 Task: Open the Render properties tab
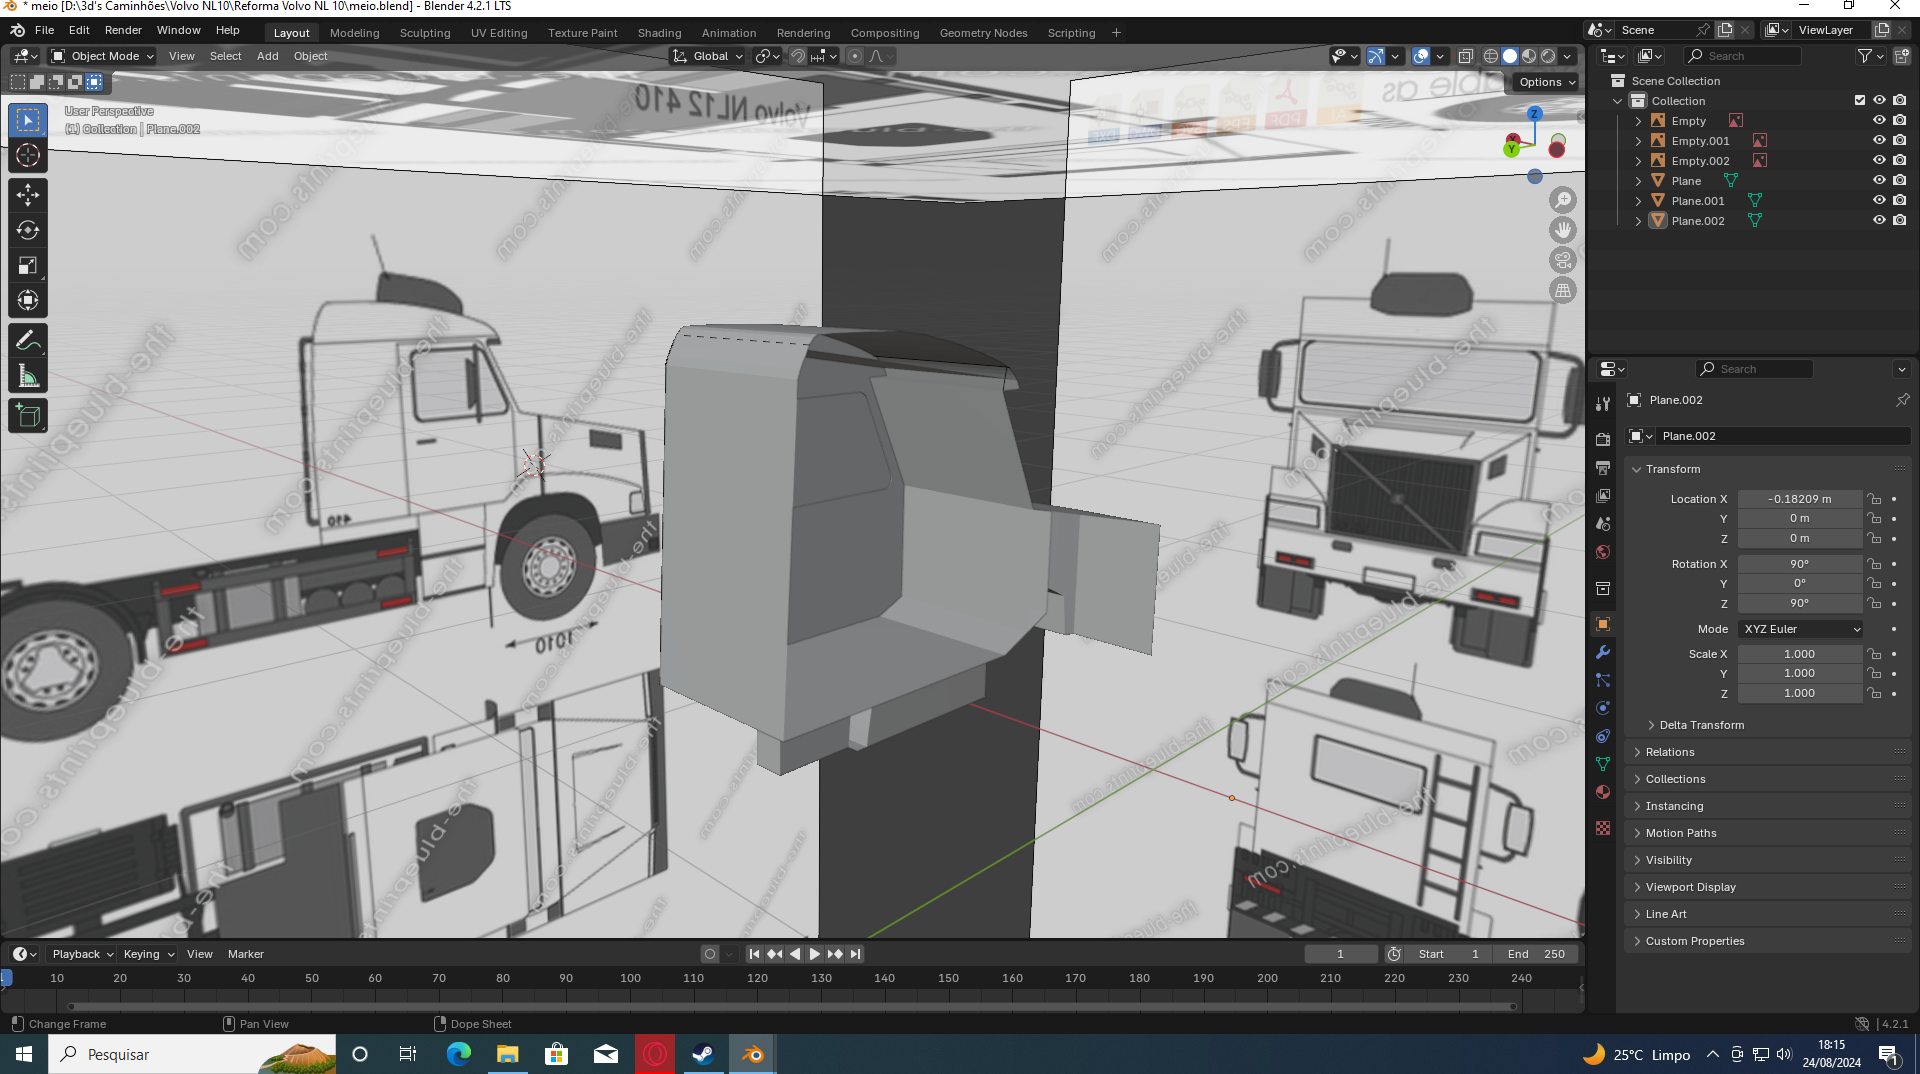(1603, 439)
